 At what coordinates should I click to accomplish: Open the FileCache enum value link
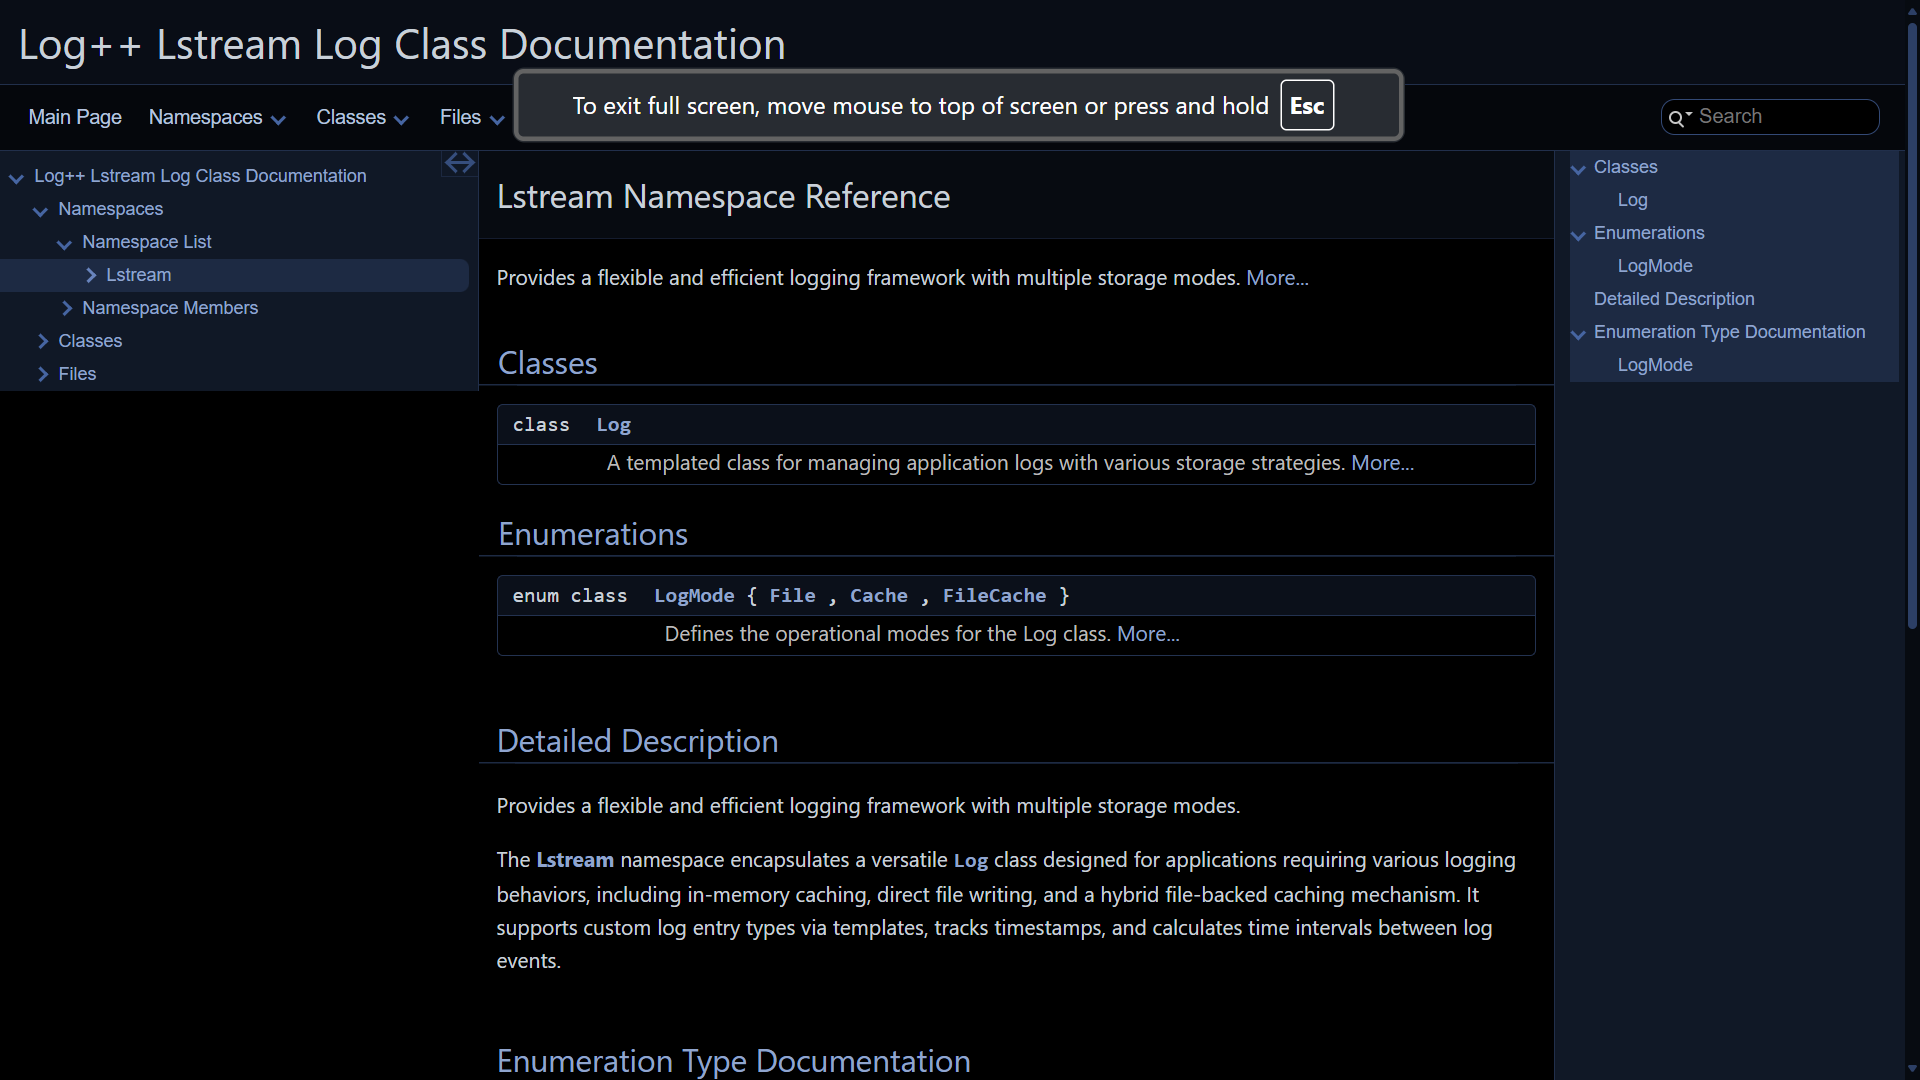point(994,596)
